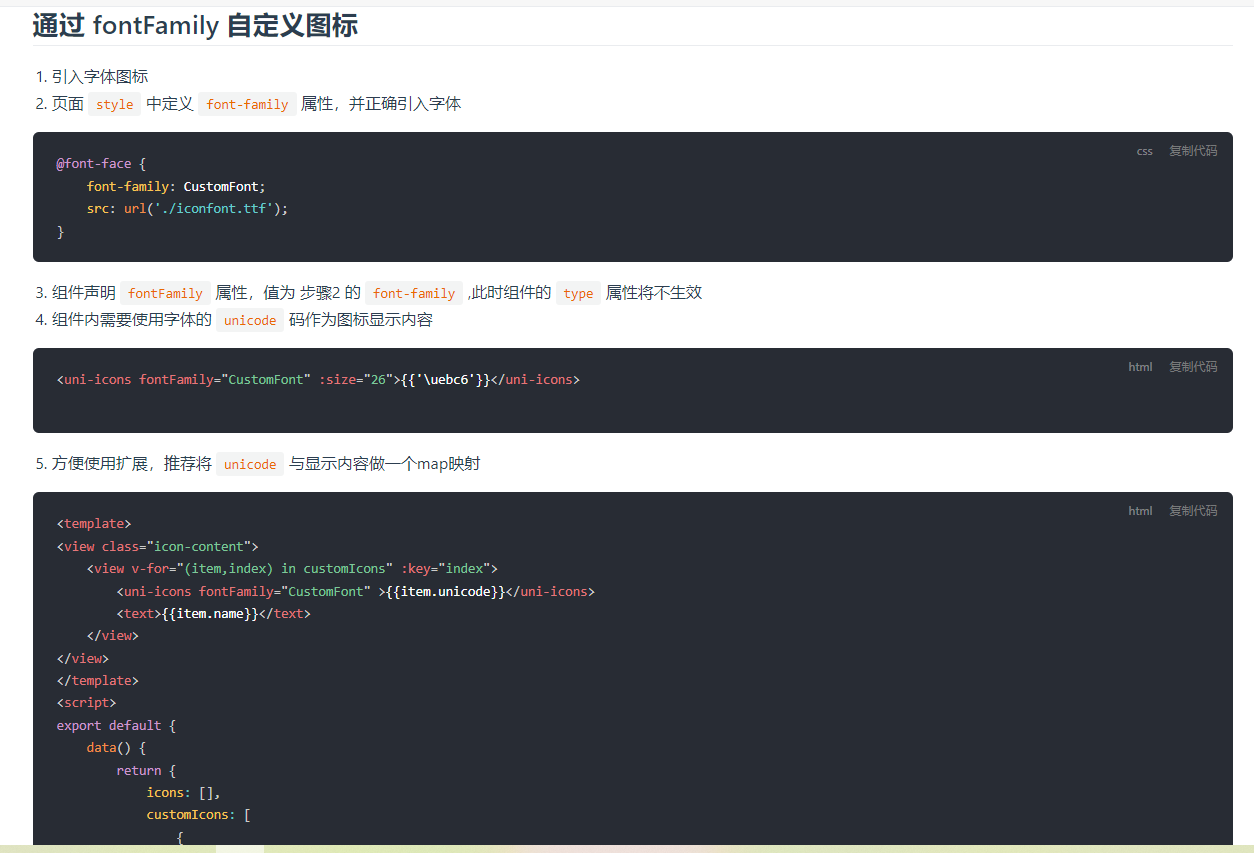Click inline code 'font-family' in step 3
The height and width of the screenshot is (853, 1254).
click(414, 293)
